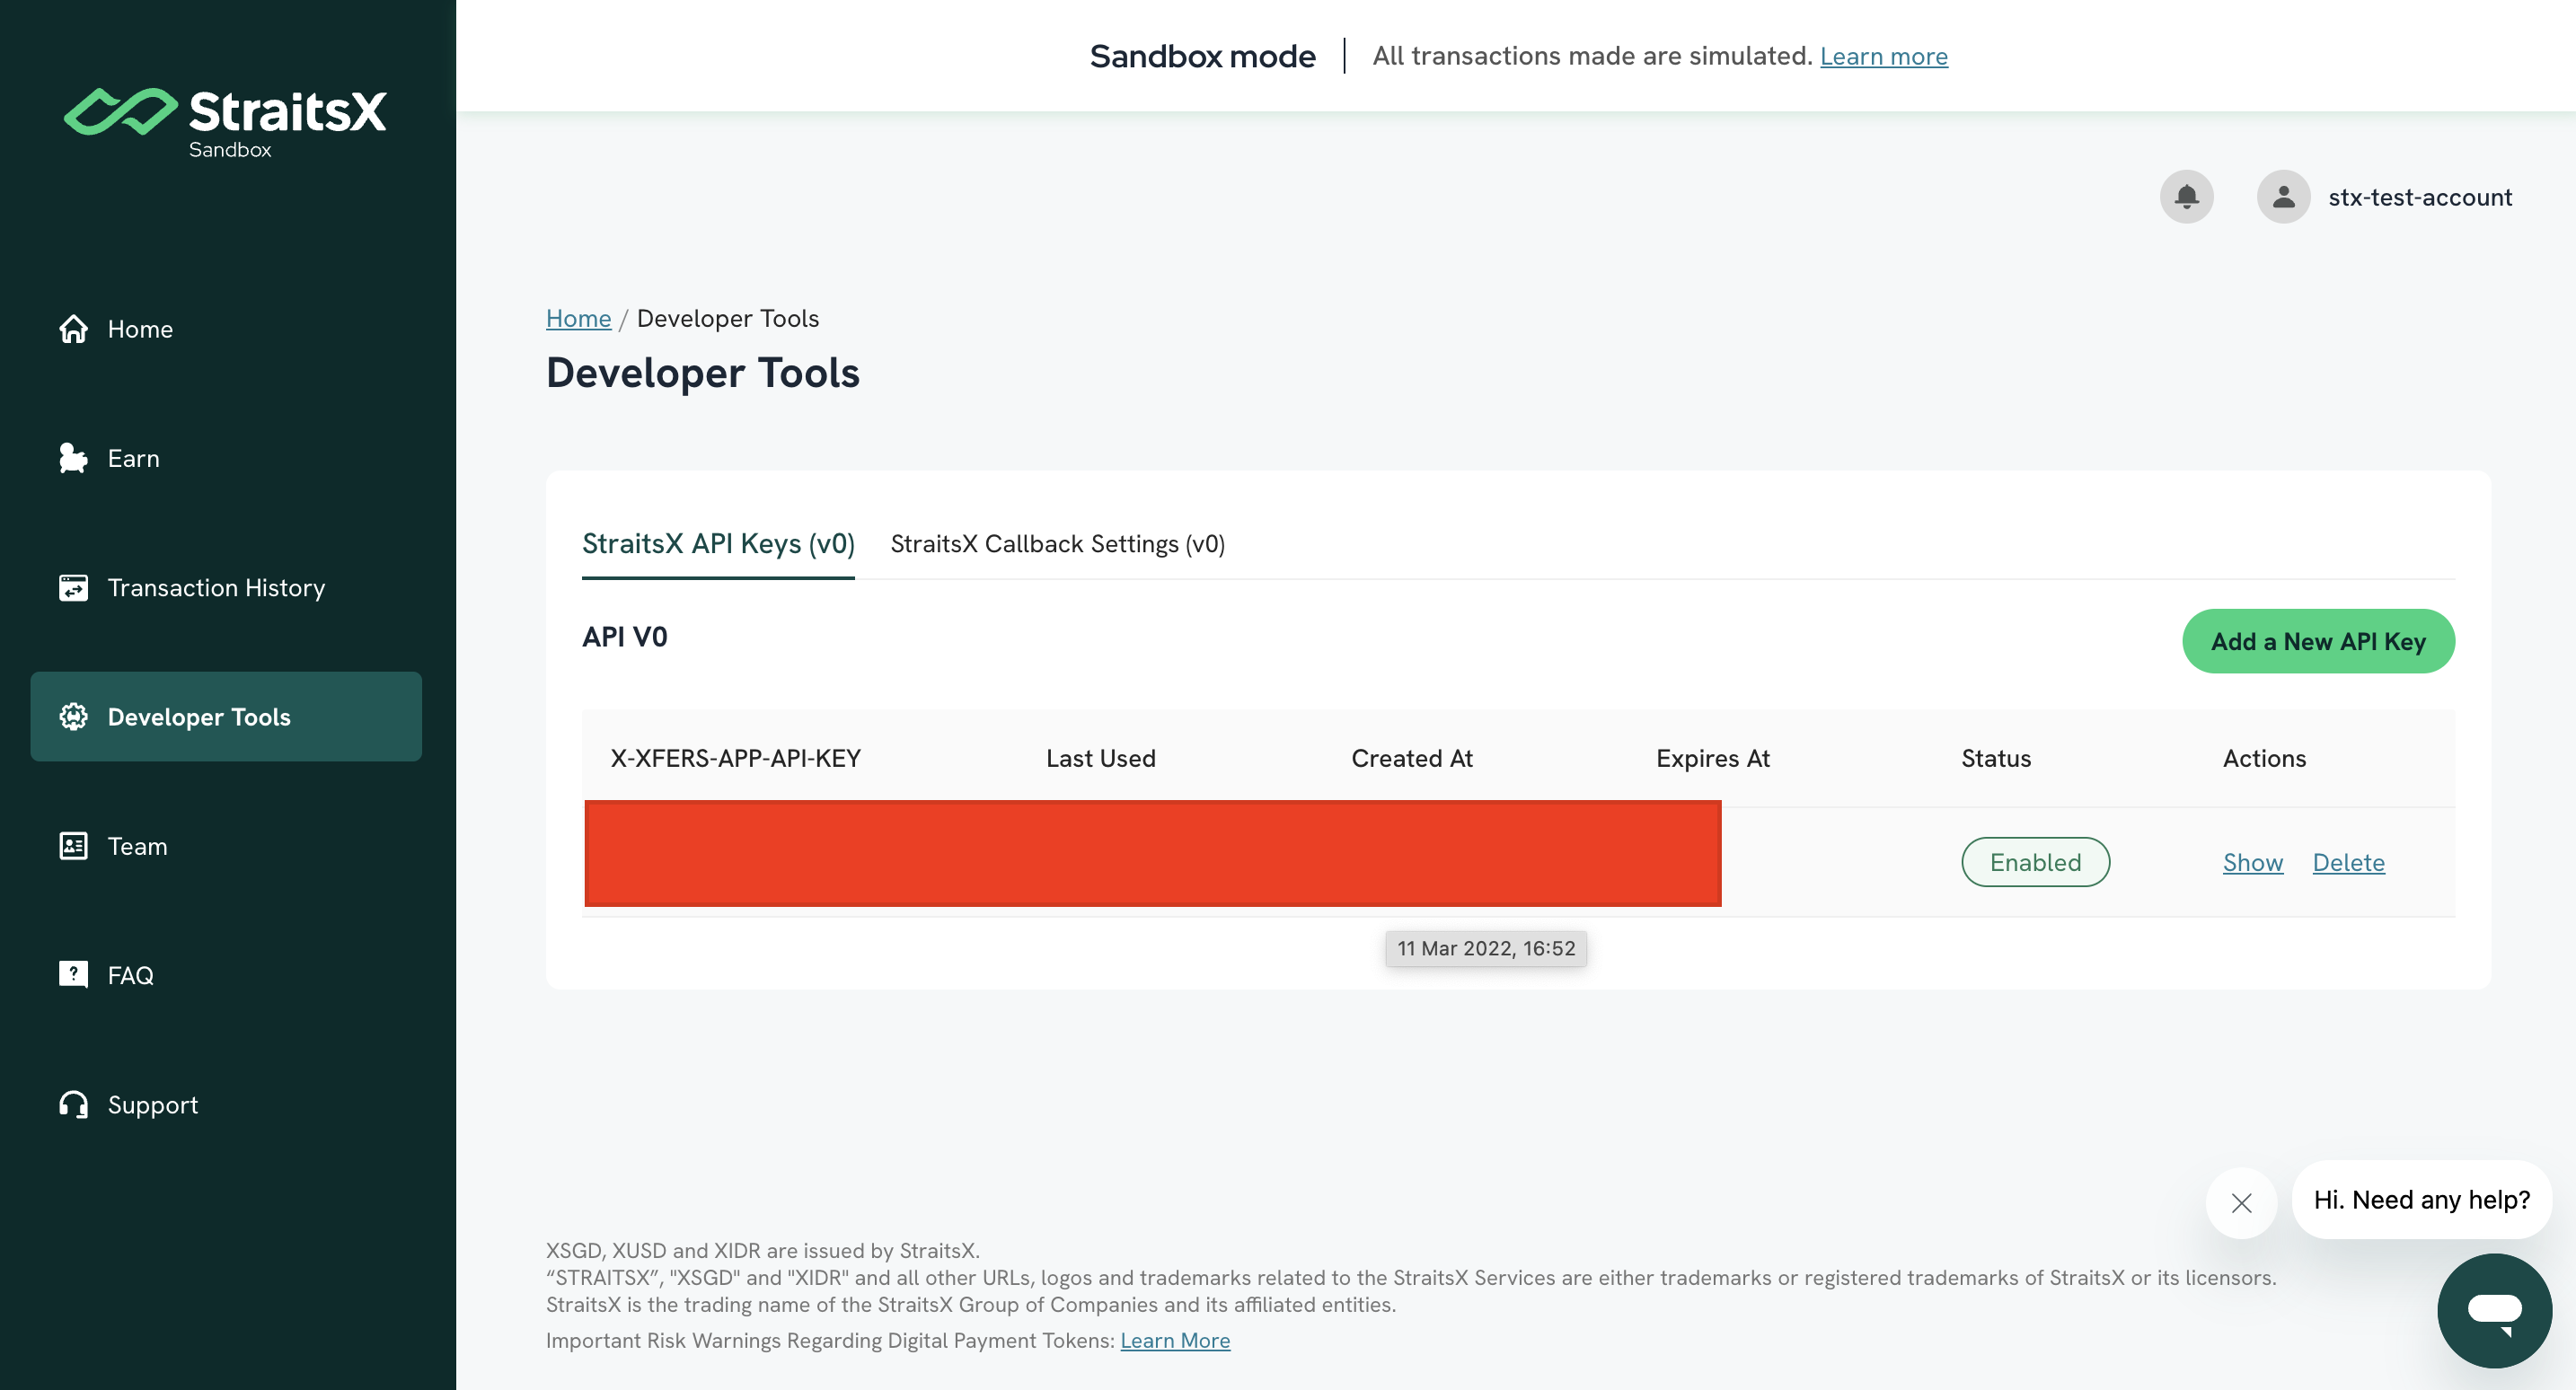Click the Developer Tools page title
Screen dimensions: 2576x1390
702,373
